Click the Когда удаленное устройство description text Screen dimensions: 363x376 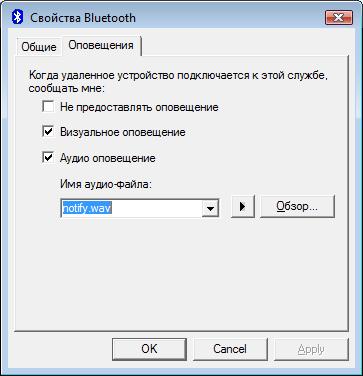pos(179,82)
